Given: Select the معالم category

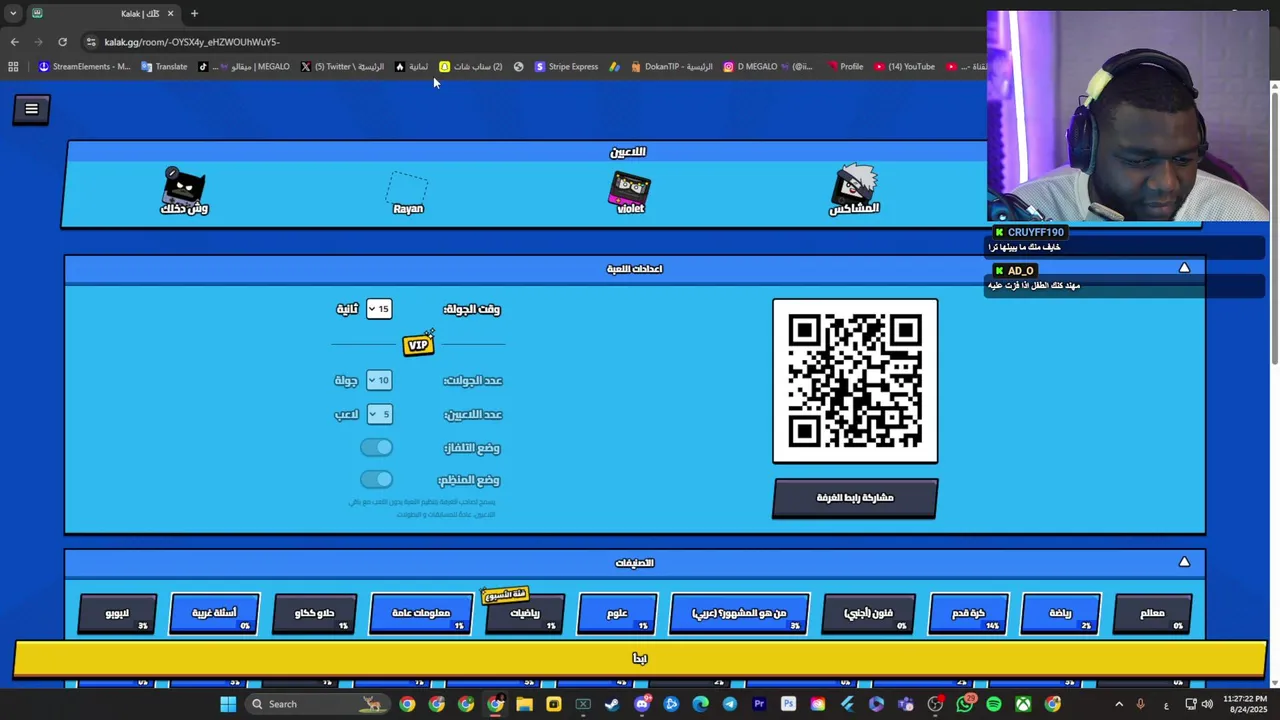Looking at the screenshot, I should click(1152, 613).
